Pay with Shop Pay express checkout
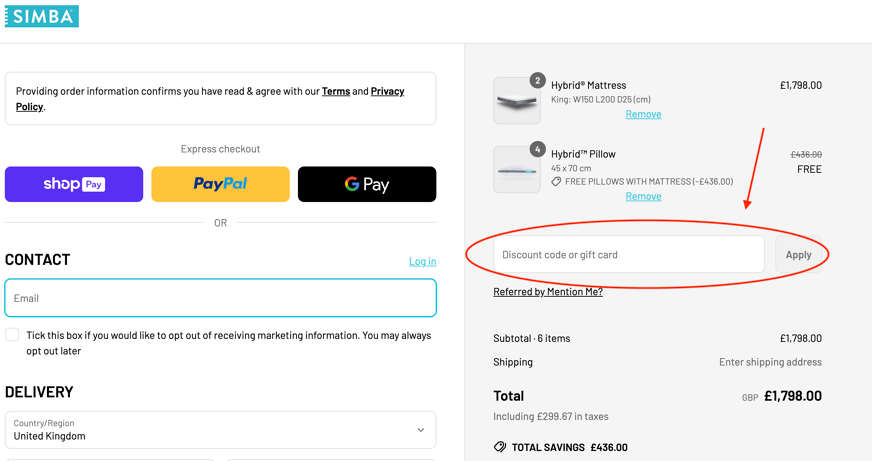The width and height of the screenshot is (872, 461). click(x=74, y=184)
